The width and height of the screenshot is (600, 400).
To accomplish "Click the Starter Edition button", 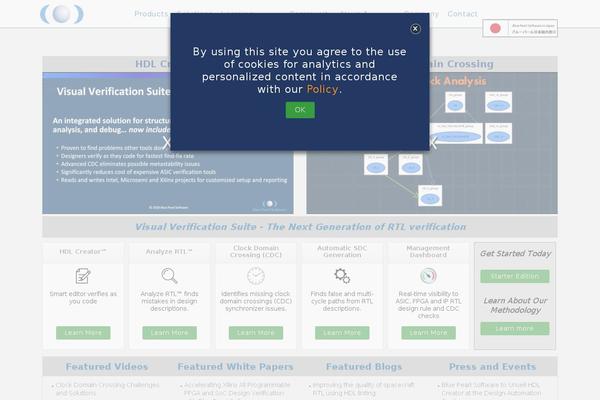I will pos(515,276).
